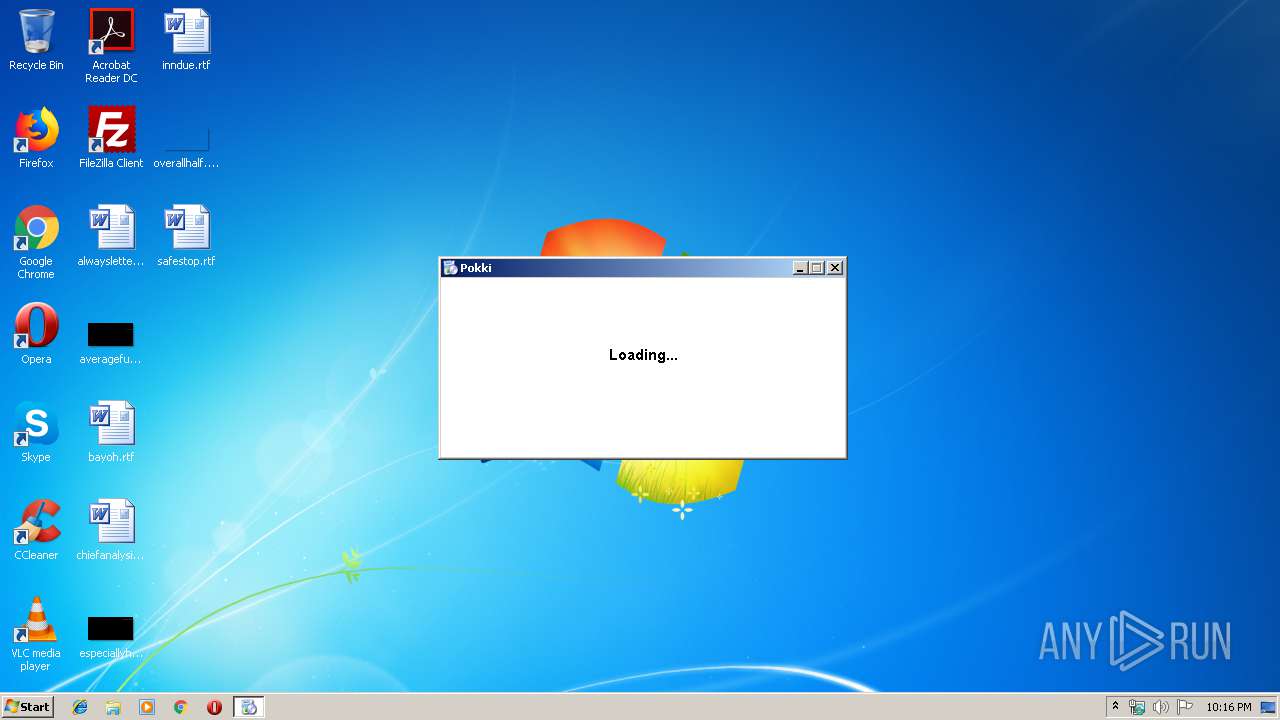This screenshot has height=720, width=1280.
Task: Launch Internet Explorer from the taskbar
Action: pyautogui.click(x=80, y=707)
